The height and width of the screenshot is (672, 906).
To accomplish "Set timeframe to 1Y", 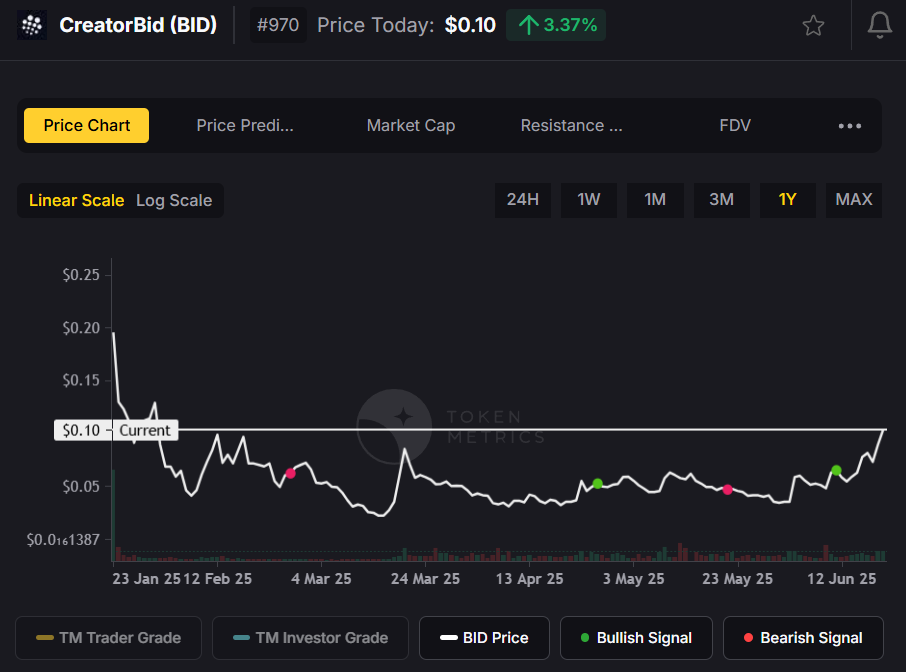I will tap(788, 200).
